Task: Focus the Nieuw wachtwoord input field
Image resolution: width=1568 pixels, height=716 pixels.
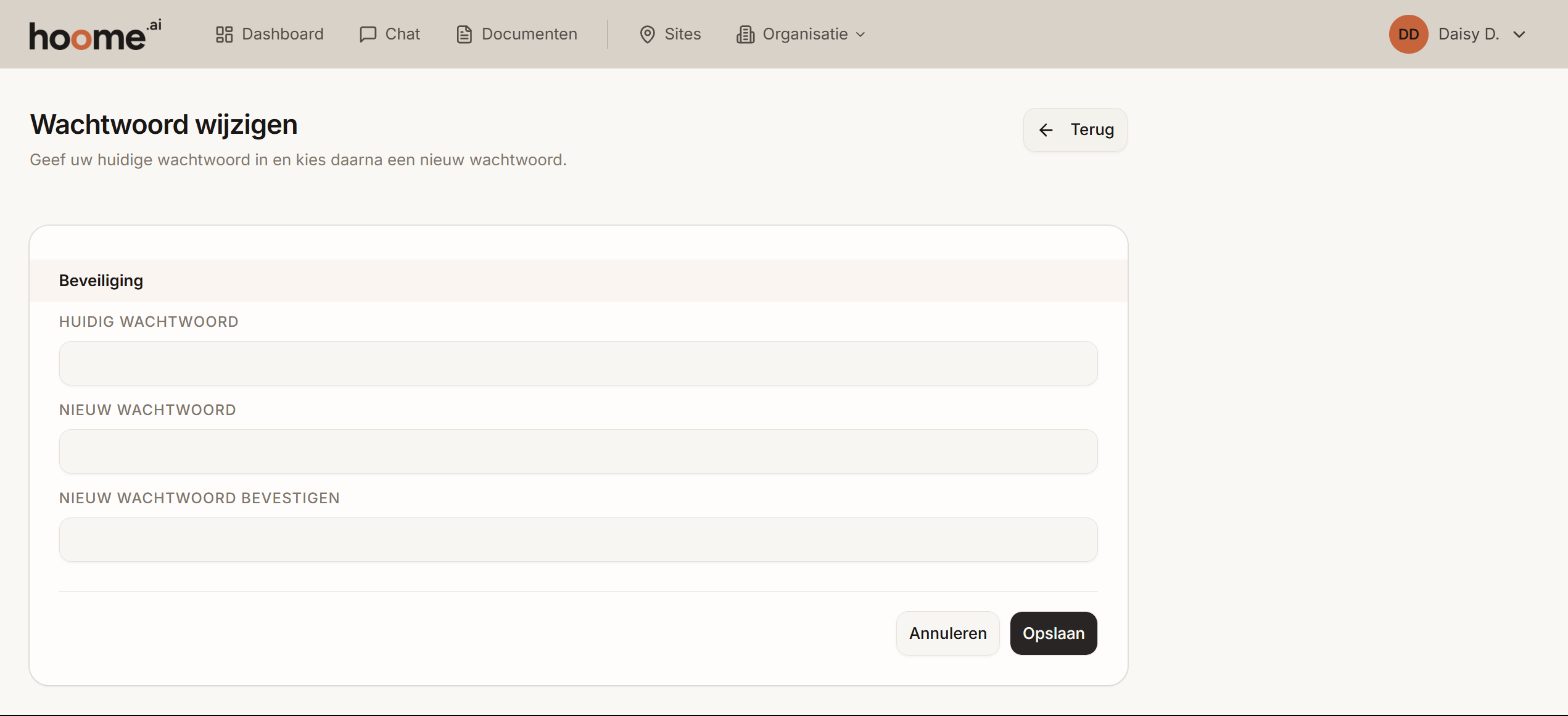Action: [578, 452]
